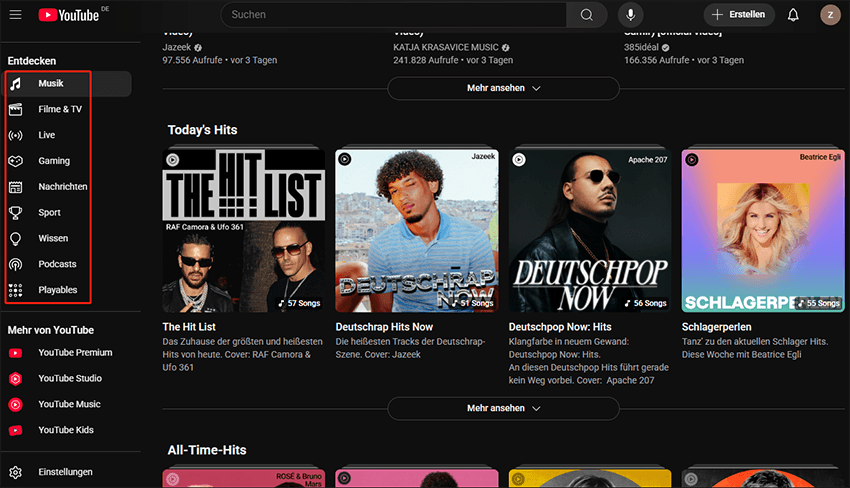
Task: Click playlist icon on The Hit List cover
Action: coord(172,159)
